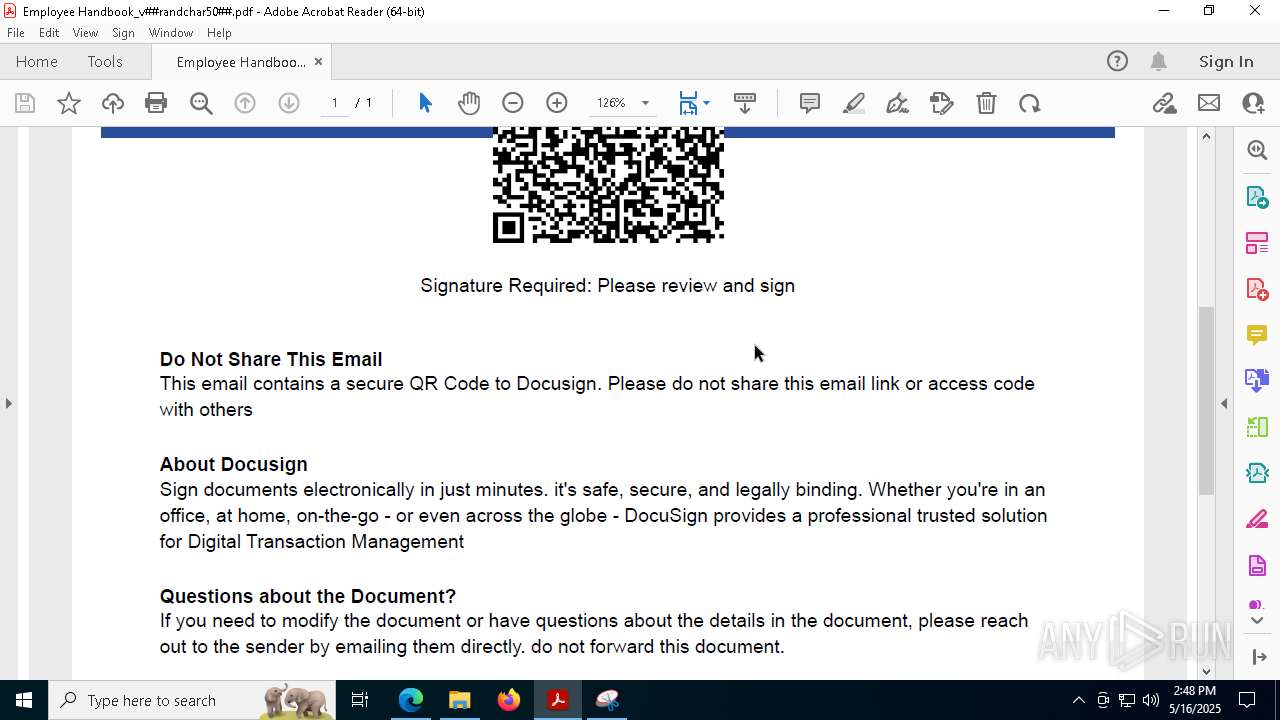Screen dimensions: 1280x720
Task: Open the View menu
Action: [x=85, y=32]
